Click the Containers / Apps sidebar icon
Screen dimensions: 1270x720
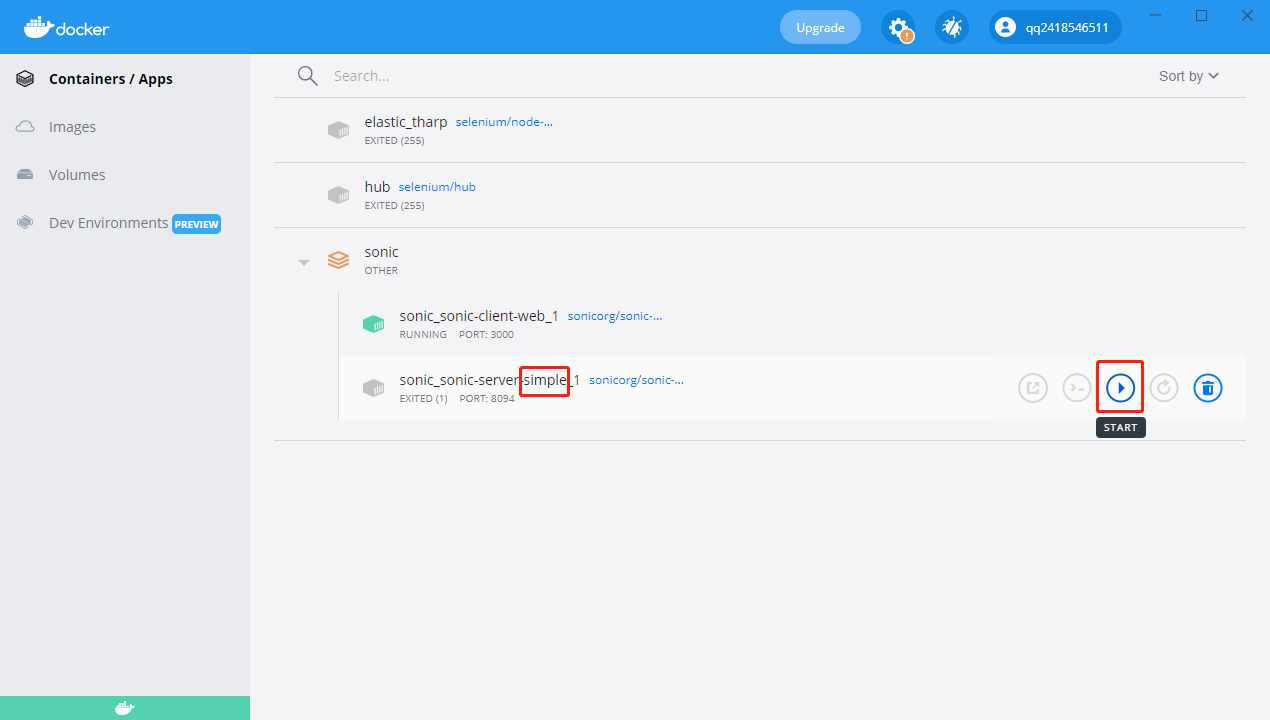(x=25, y=79)
